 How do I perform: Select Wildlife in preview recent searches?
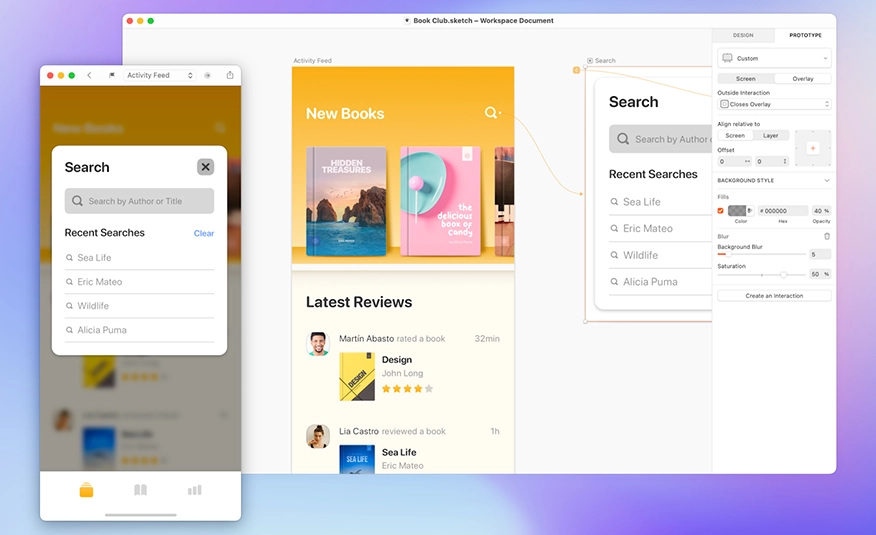click(x=139, y=305)
